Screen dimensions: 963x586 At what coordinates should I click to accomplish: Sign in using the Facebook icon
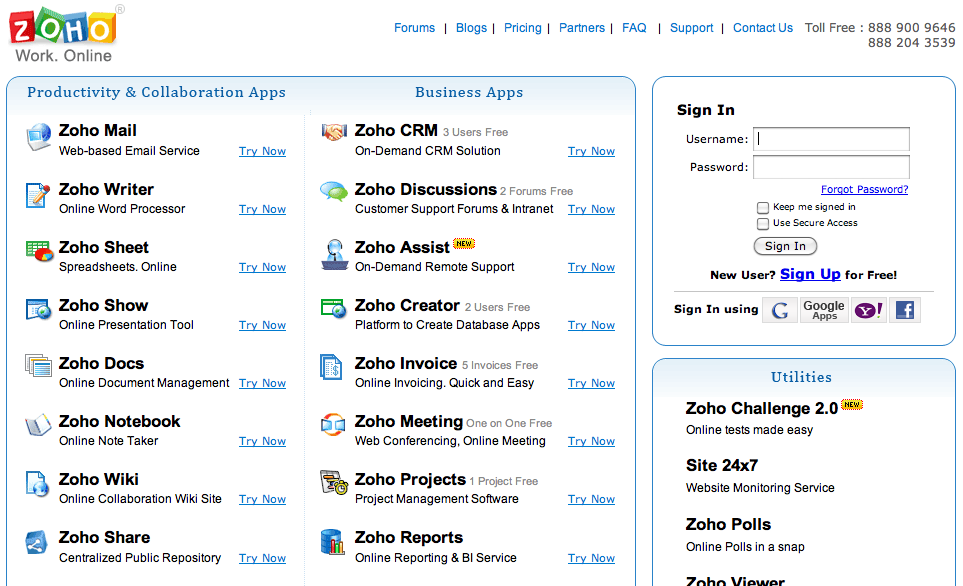point(905,310)
